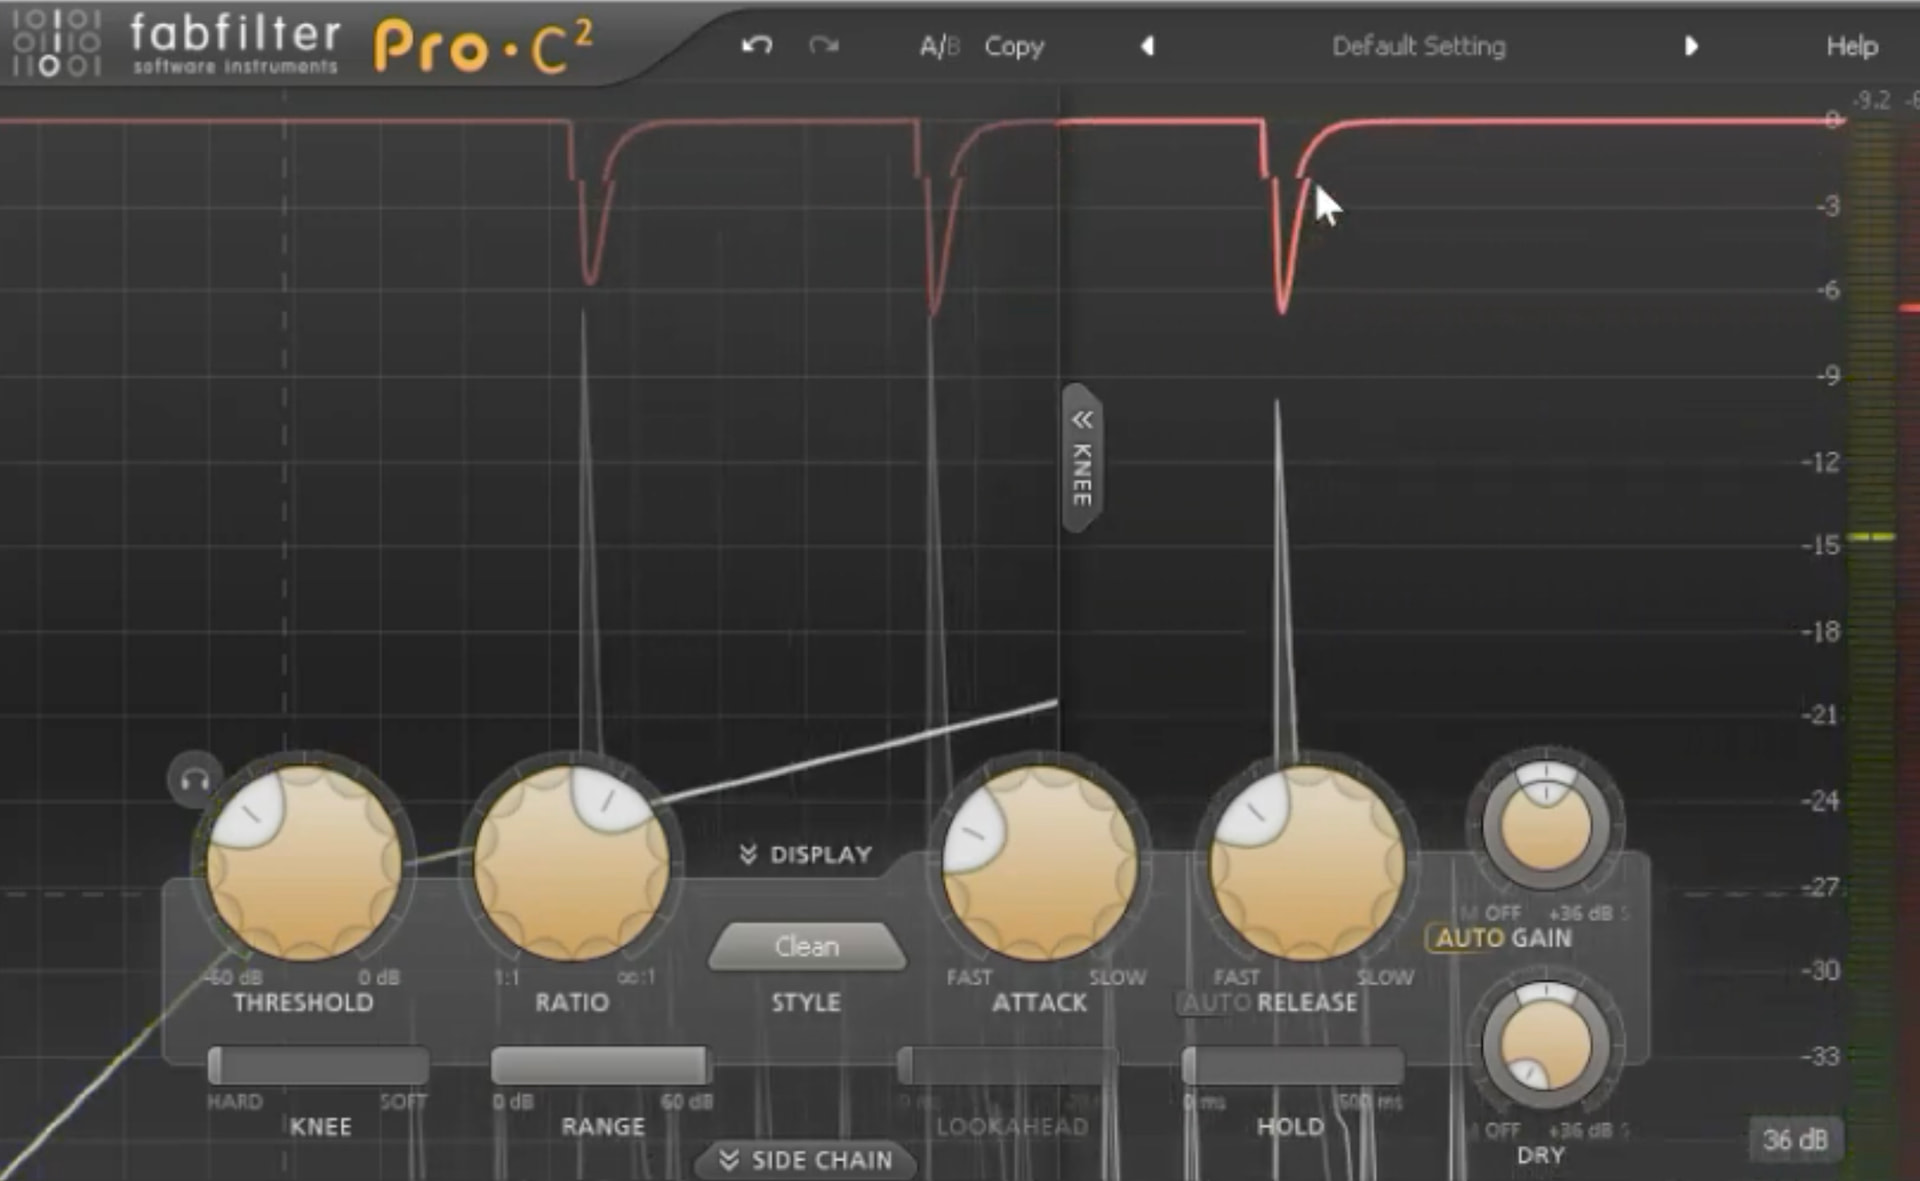Go to previous preset arrow

1147,46
